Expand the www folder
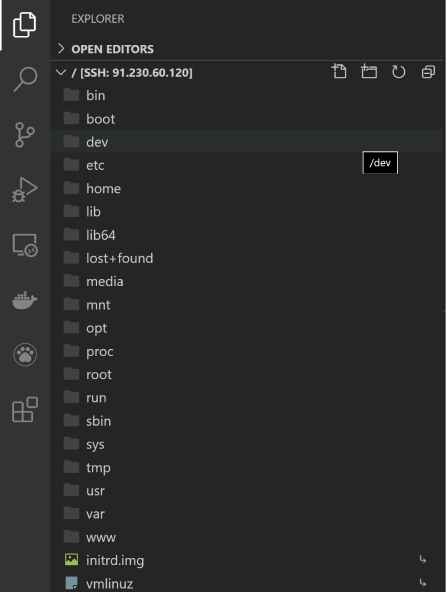Viewport: 446px width, 592px height. (247, 537)
